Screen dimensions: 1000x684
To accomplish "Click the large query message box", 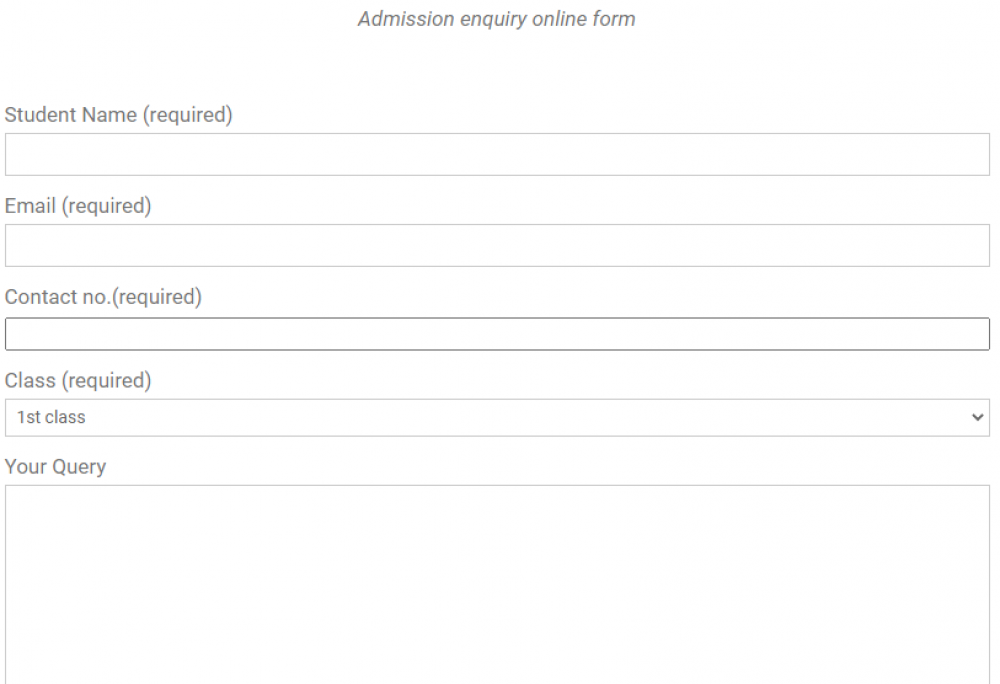I will 497,570.
